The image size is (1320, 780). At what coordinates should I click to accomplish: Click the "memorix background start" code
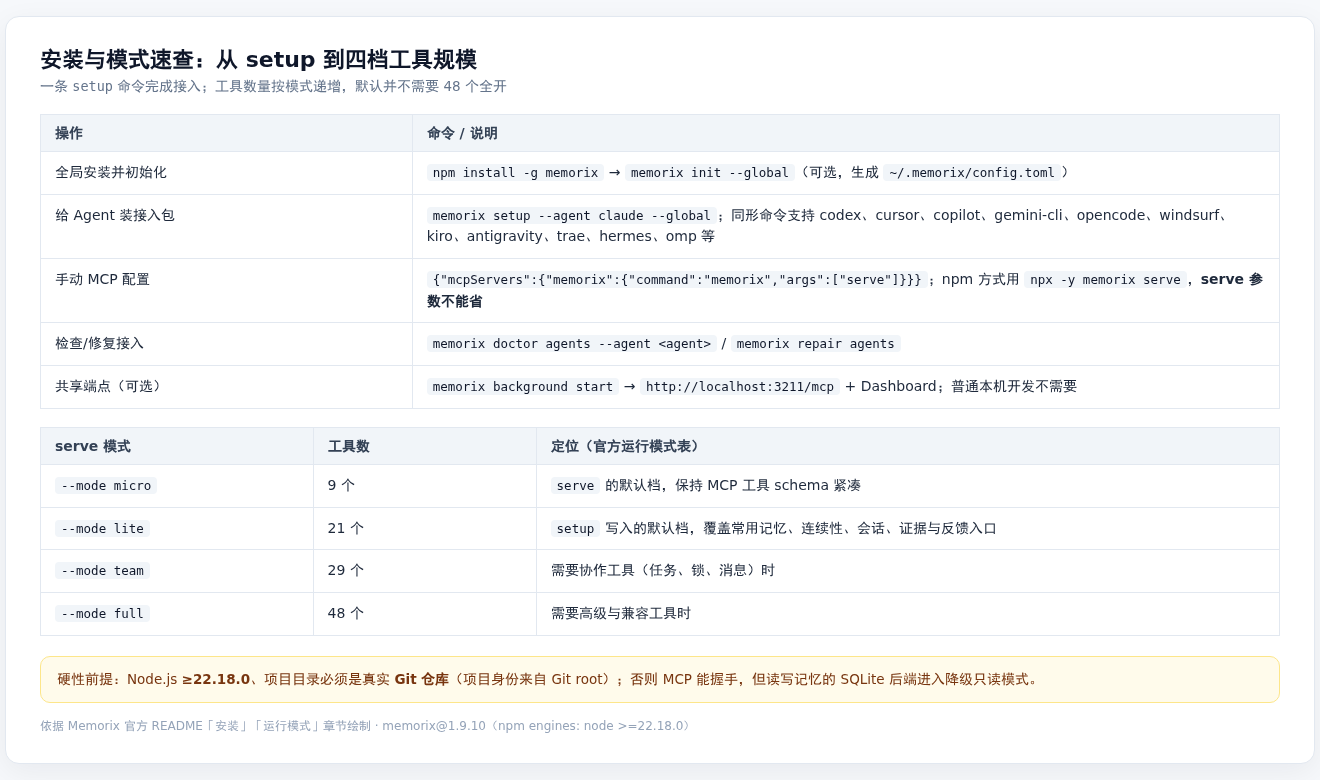point(524,387)
